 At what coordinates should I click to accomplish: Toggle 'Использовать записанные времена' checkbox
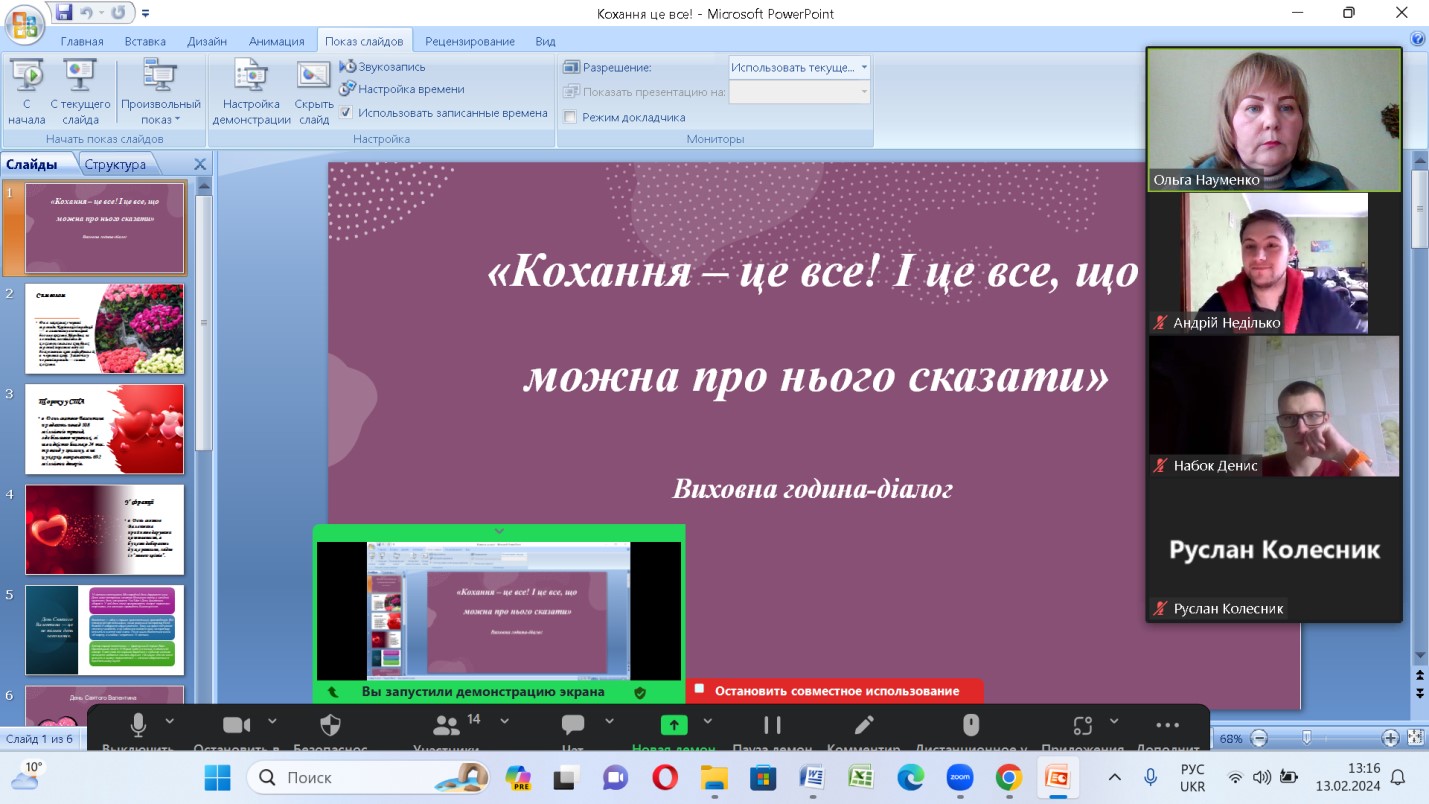tap(346, 113)
